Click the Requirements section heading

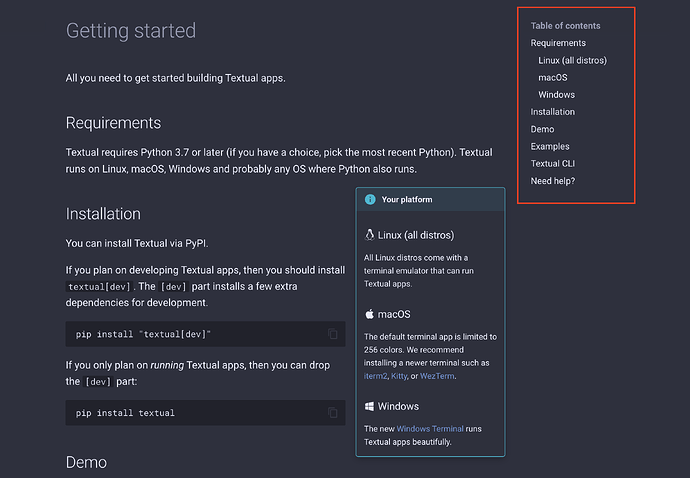coord(113,123)
